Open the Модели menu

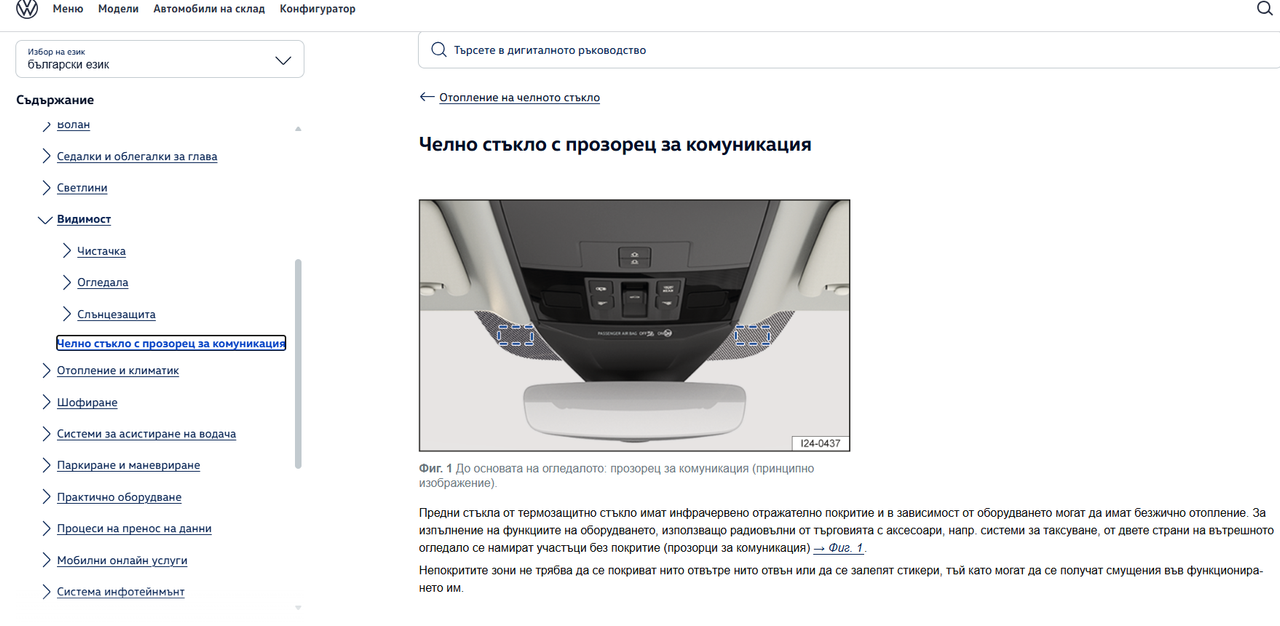tap(118, 9)
